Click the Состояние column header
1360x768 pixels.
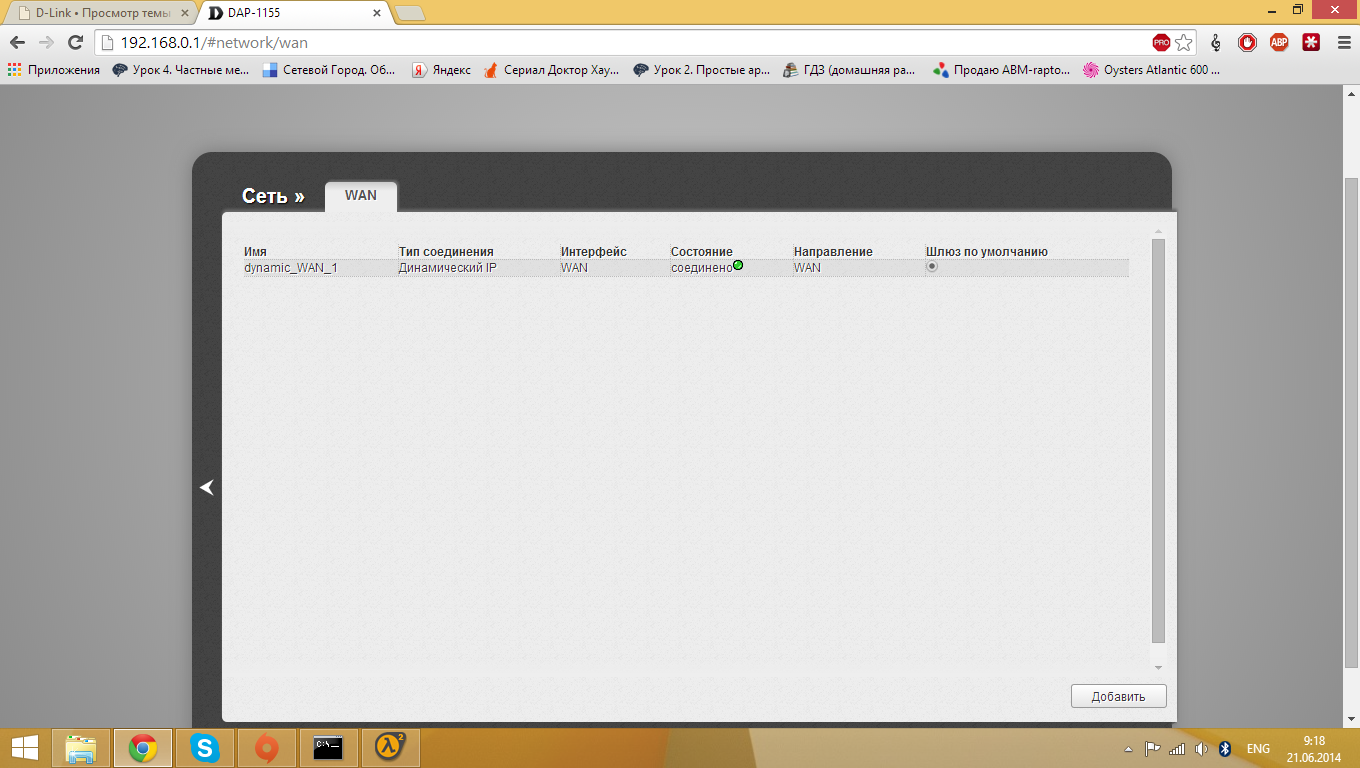(x=702, y=252)
